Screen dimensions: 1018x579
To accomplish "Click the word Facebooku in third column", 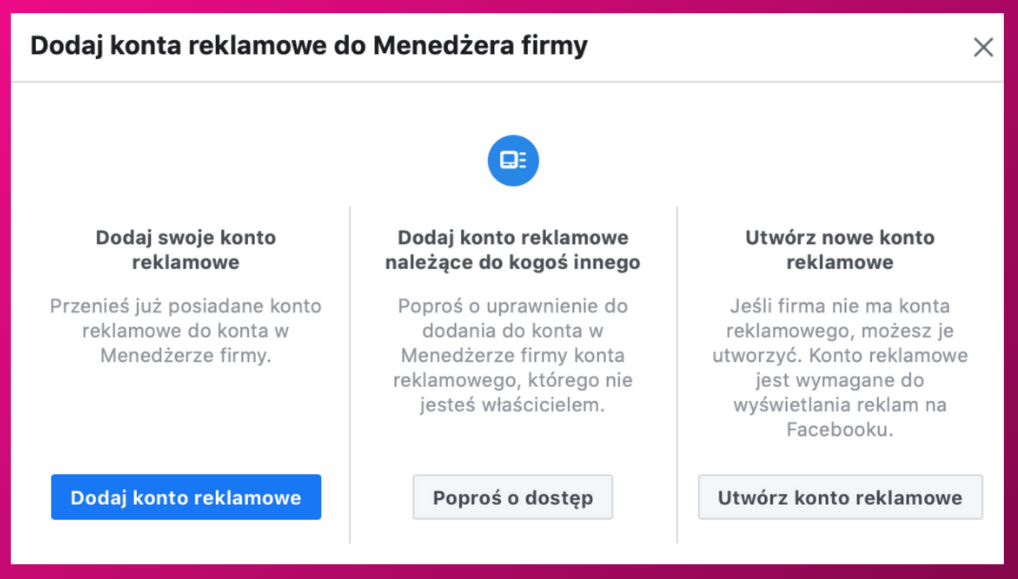I will (x=840, y=430).
